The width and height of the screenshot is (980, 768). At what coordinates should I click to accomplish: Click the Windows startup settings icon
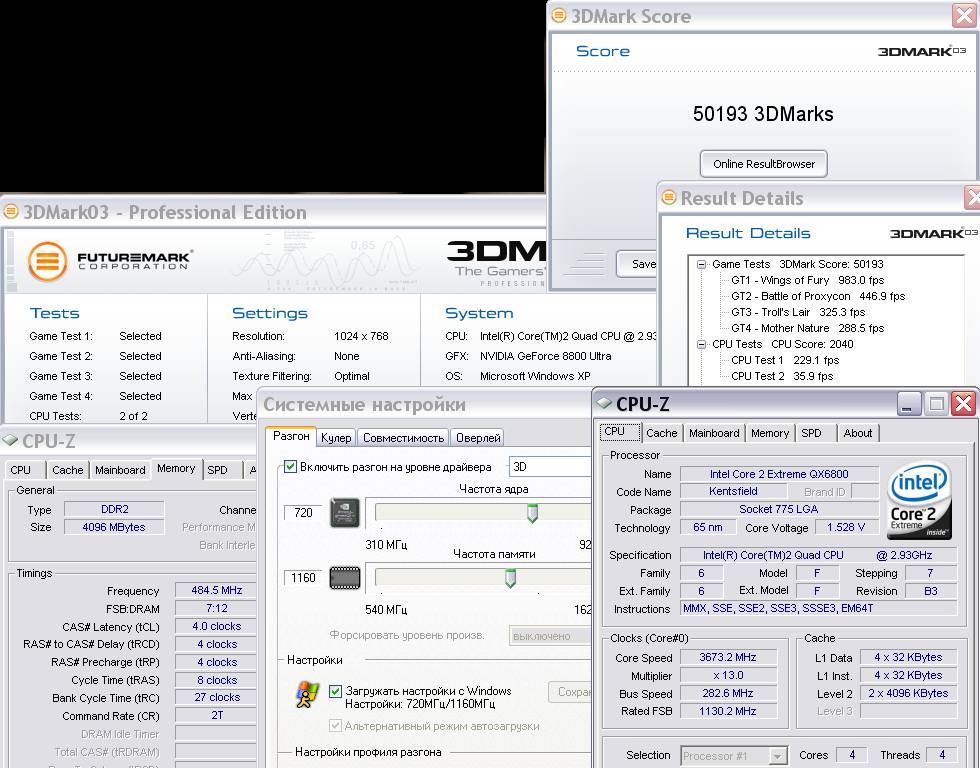306,695
